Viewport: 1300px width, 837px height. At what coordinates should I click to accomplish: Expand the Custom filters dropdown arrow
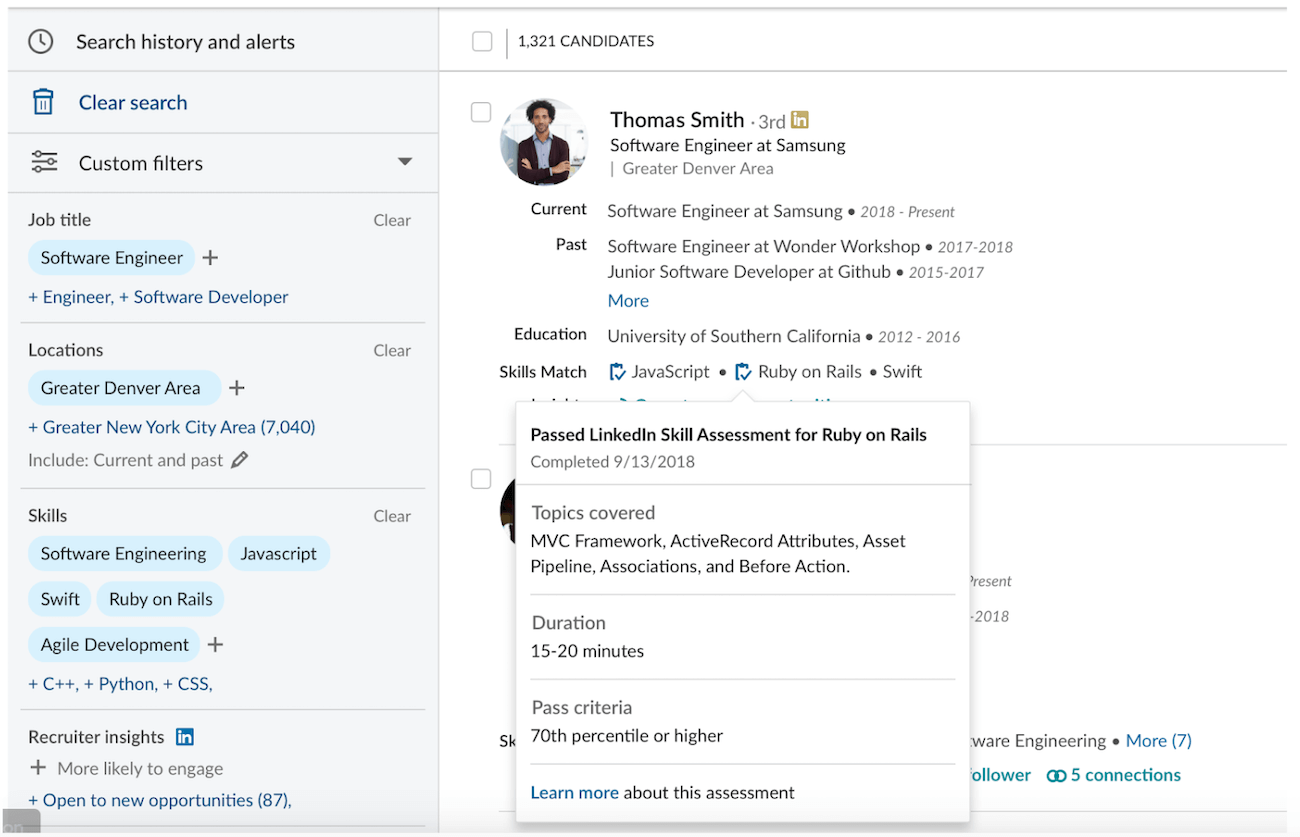point(405,162)
